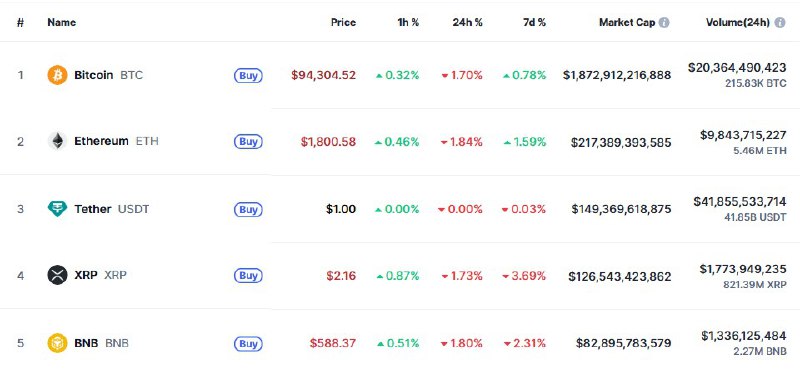
Task: View Bitcoin market cap value $1,872,912,216,888
Action: [617, 76]
